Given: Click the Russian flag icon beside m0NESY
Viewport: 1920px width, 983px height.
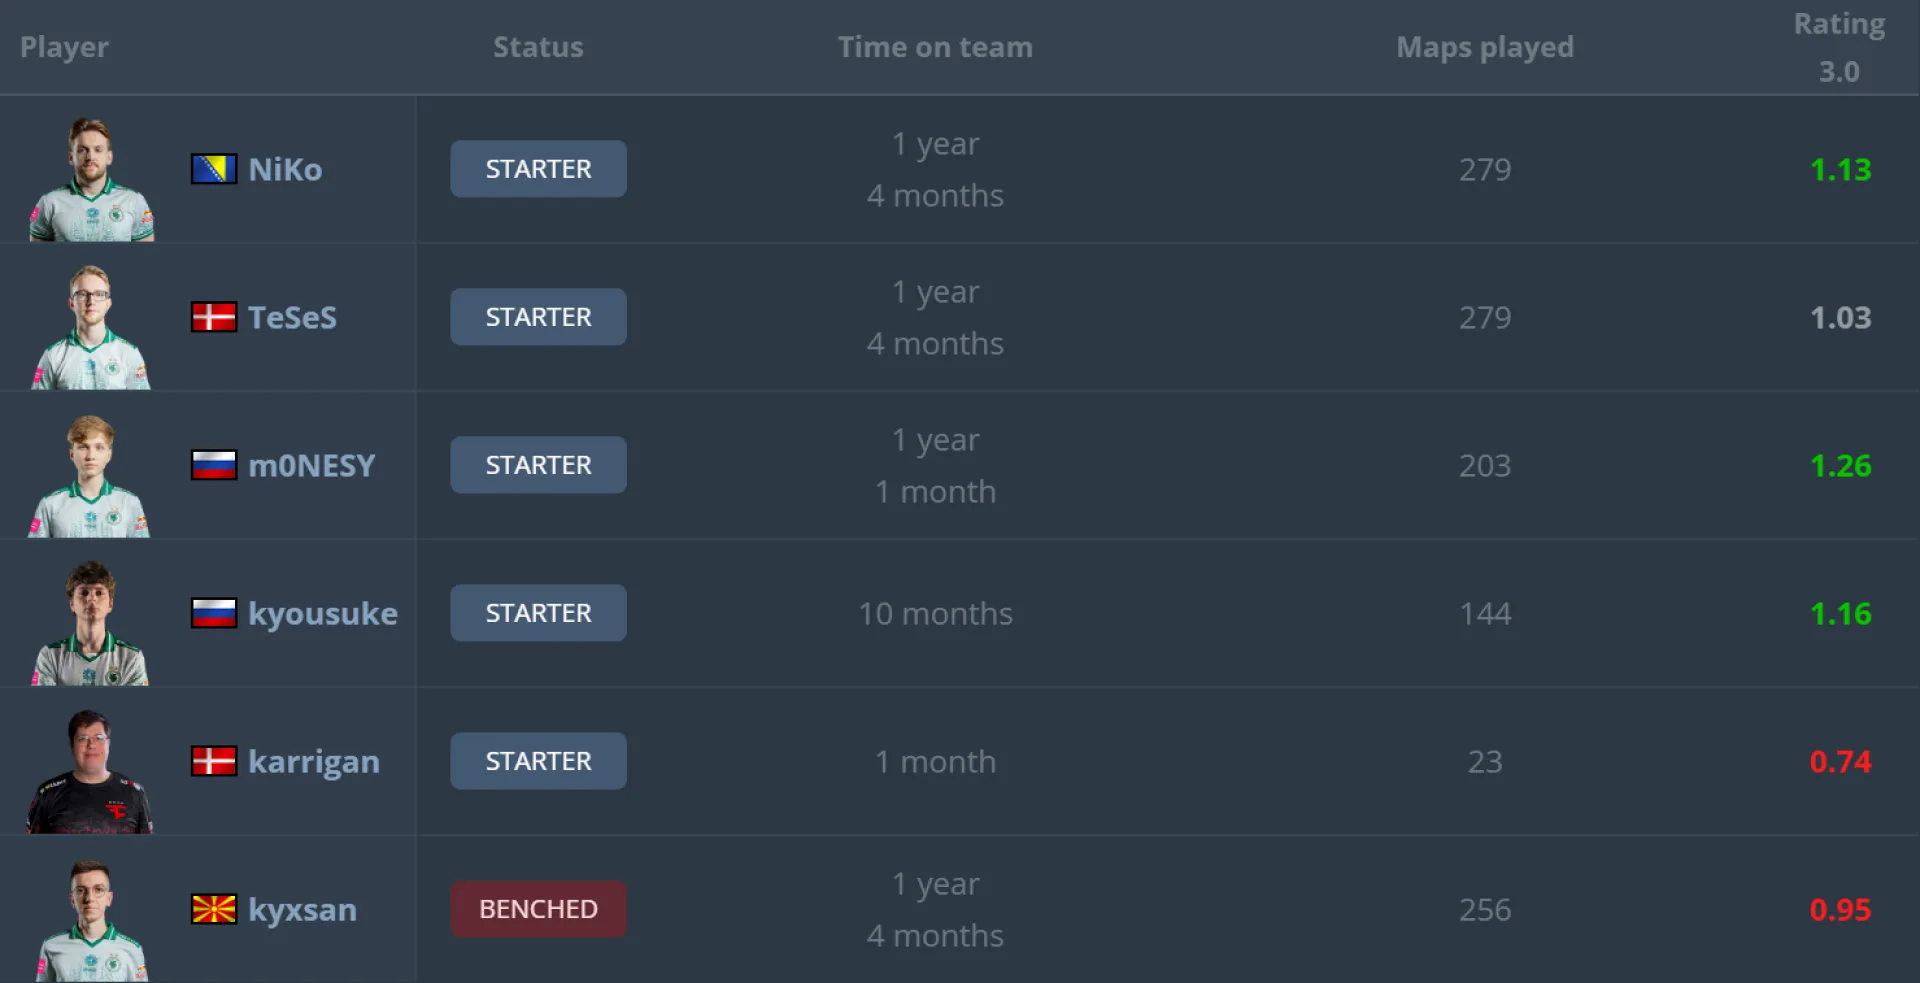Looking at the screenshot, I should pyautogui.click(x=214, y=465).
